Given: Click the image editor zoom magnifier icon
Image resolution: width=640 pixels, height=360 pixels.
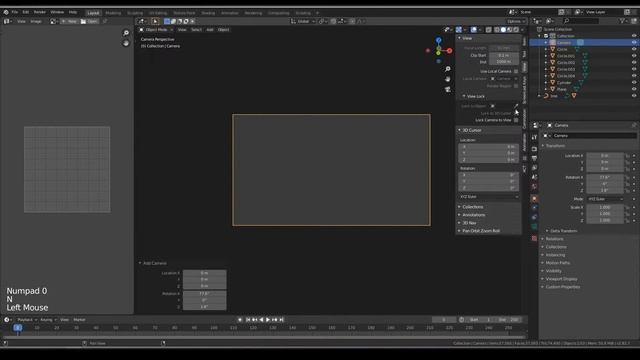Looking at the screenshot, I should (x=126, y=33).
